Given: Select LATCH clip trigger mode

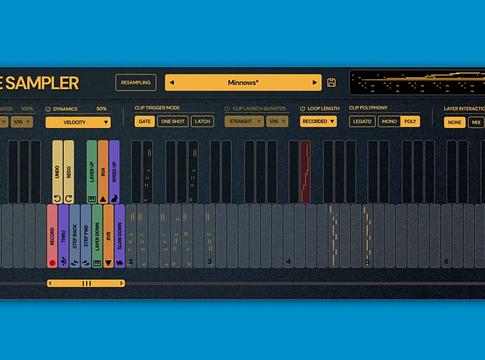Looking at the screenshot, I should click(x=202, y=121).
